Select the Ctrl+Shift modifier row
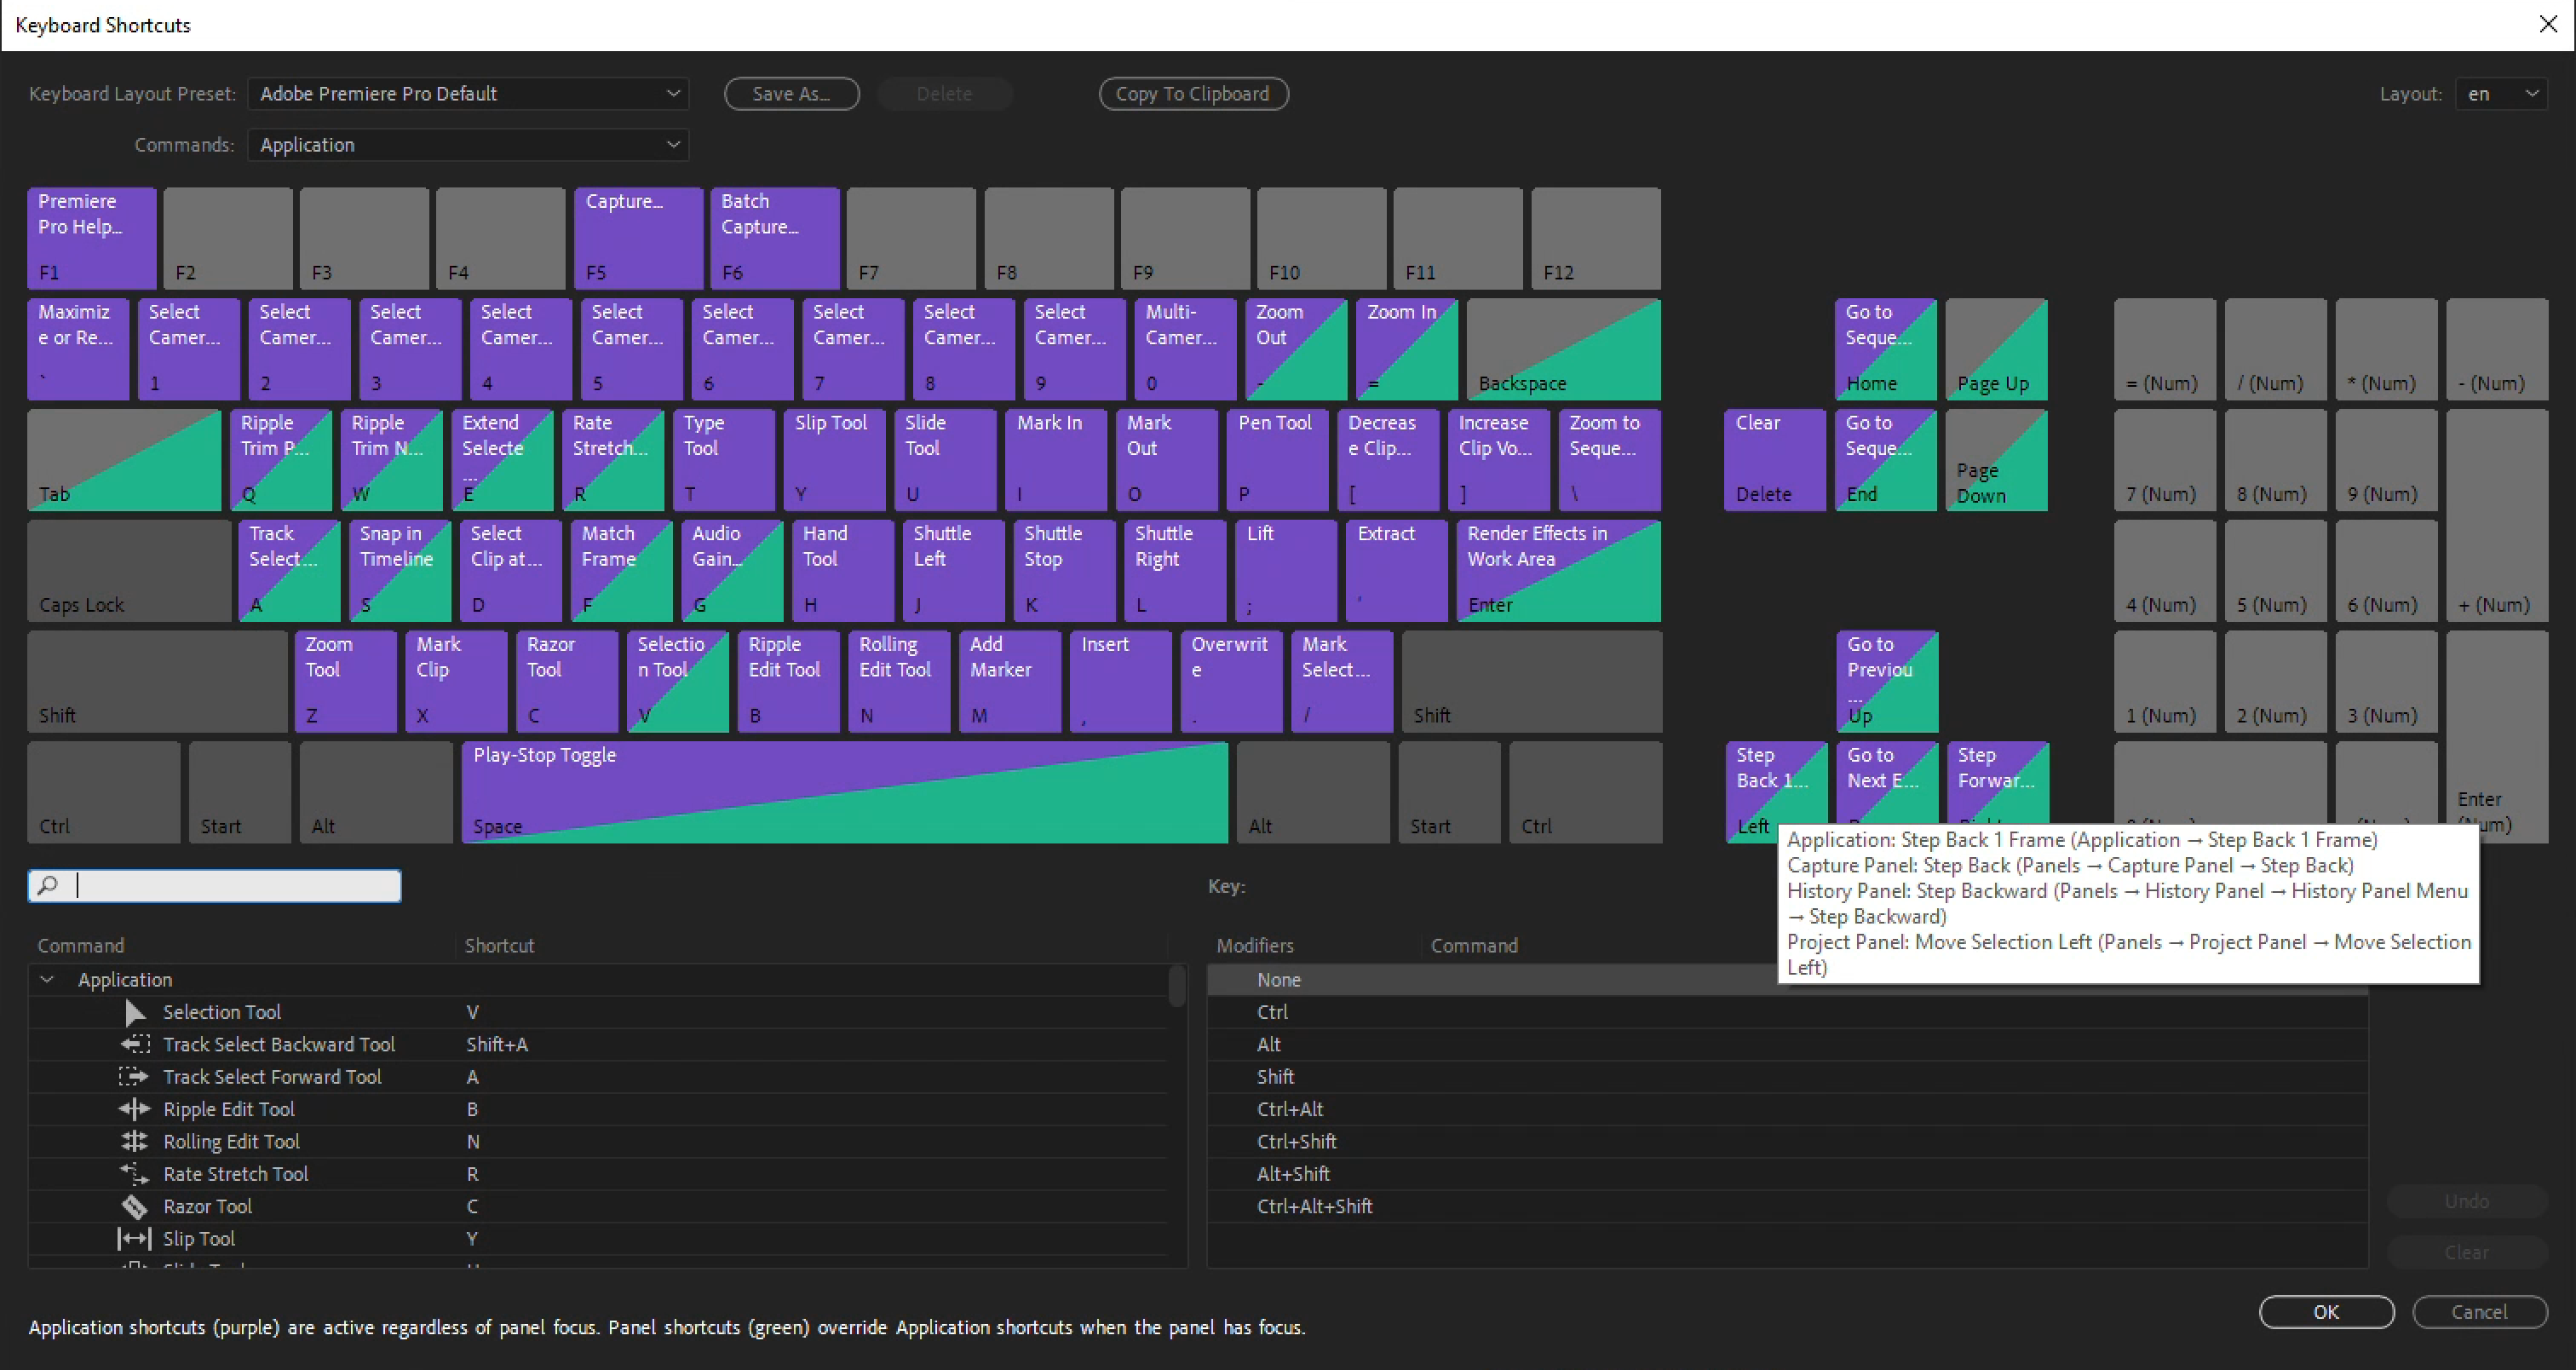Image resolution: width=2576 pixels, height=1370 pixels. click(x=1296, y=1141)
